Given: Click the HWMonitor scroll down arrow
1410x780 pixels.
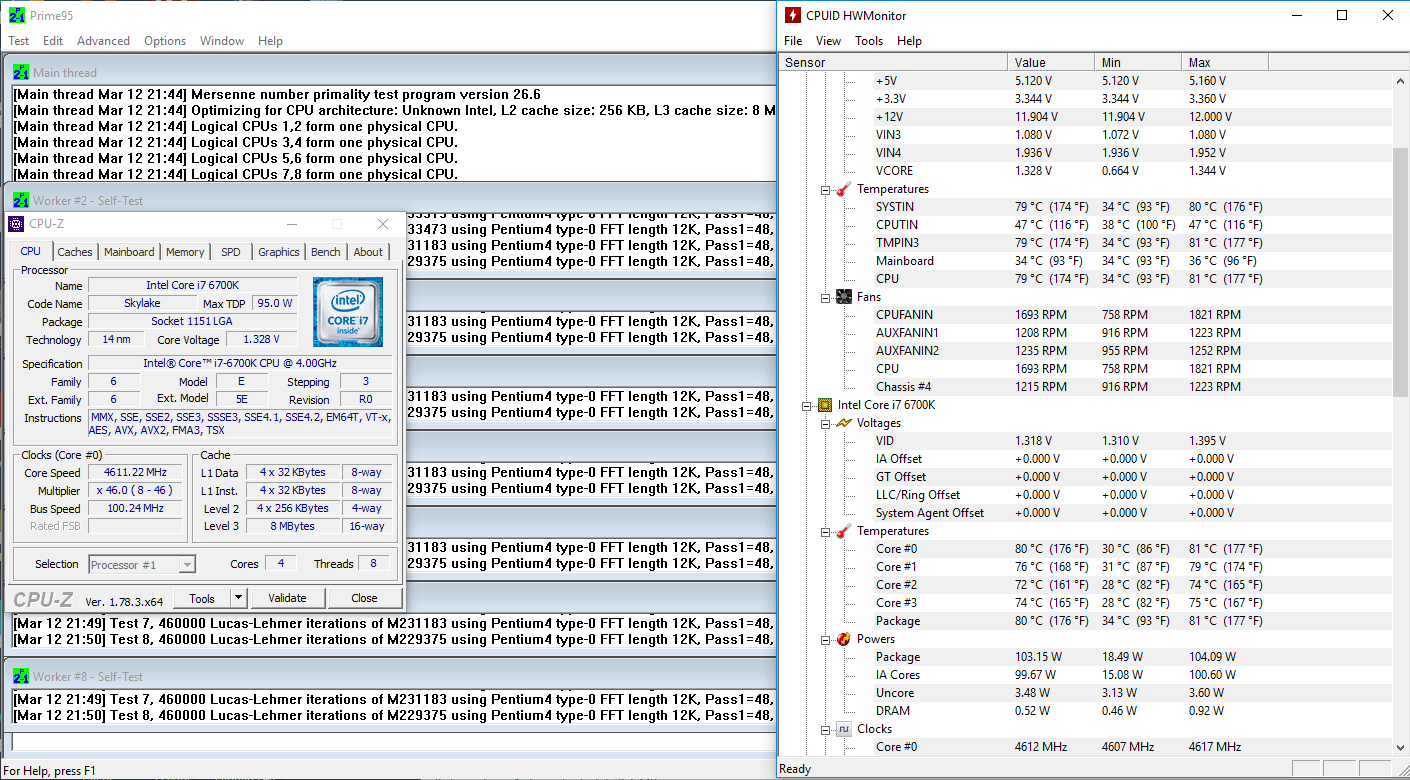Looking at the screenshot, I should point(1400,746).
